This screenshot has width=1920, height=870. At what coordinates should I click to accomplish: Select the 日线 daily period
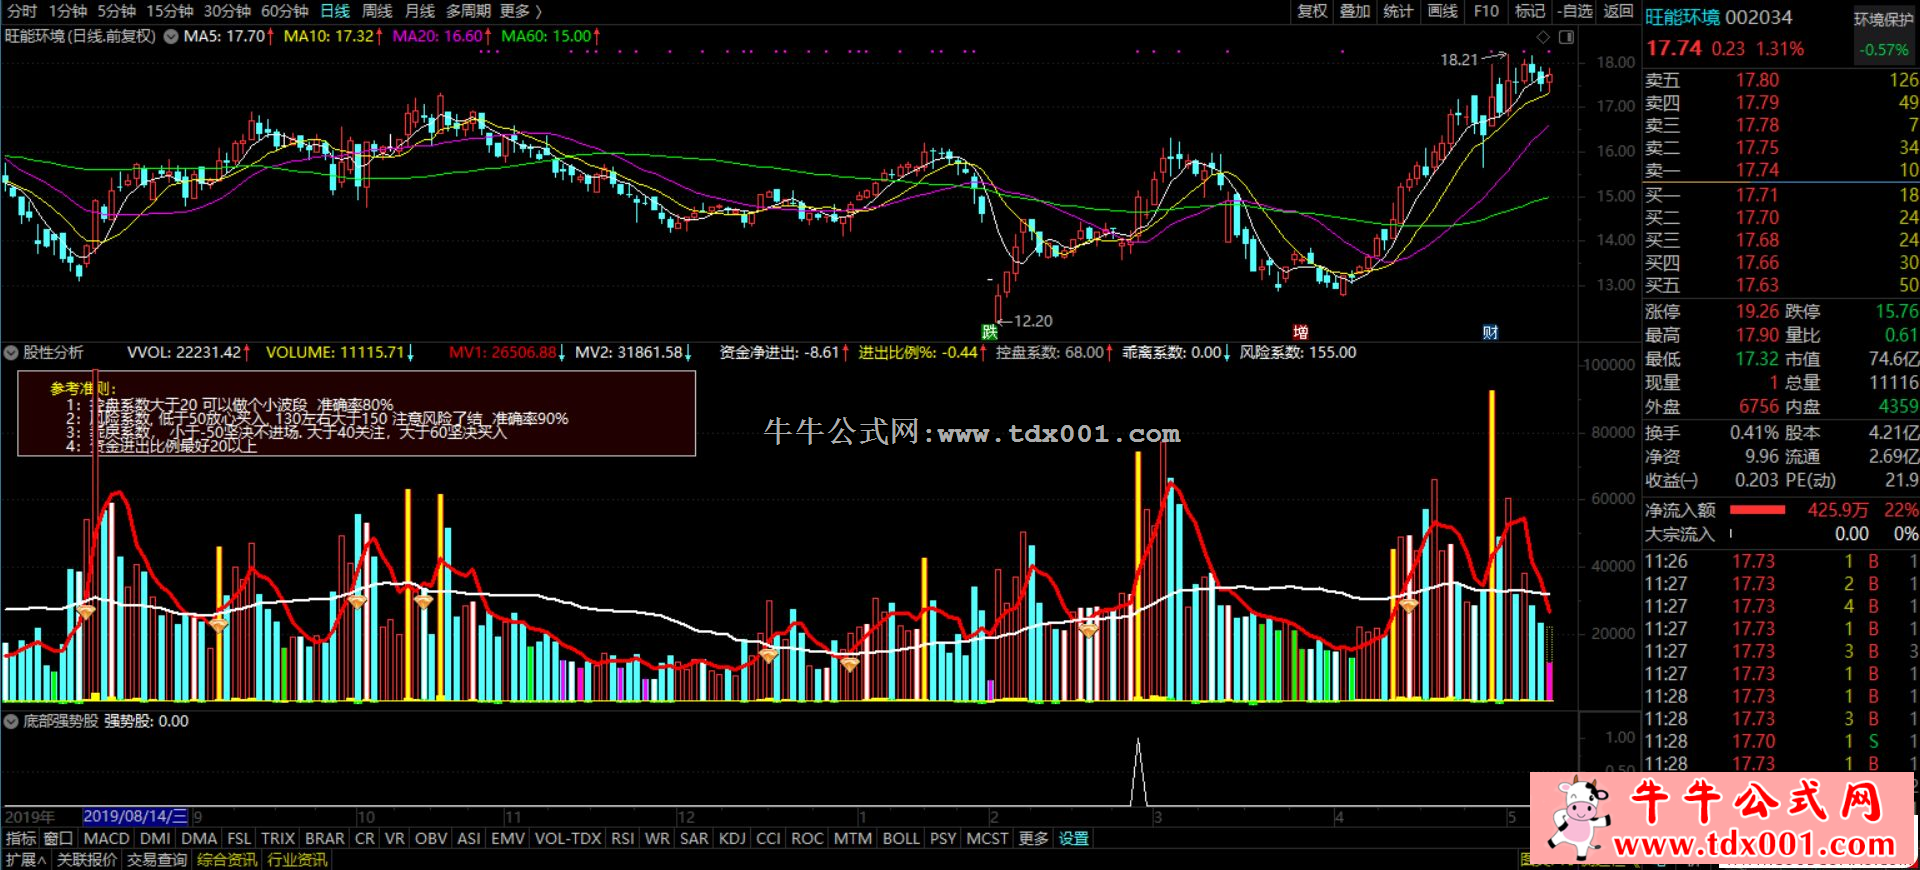click(335, 11)
